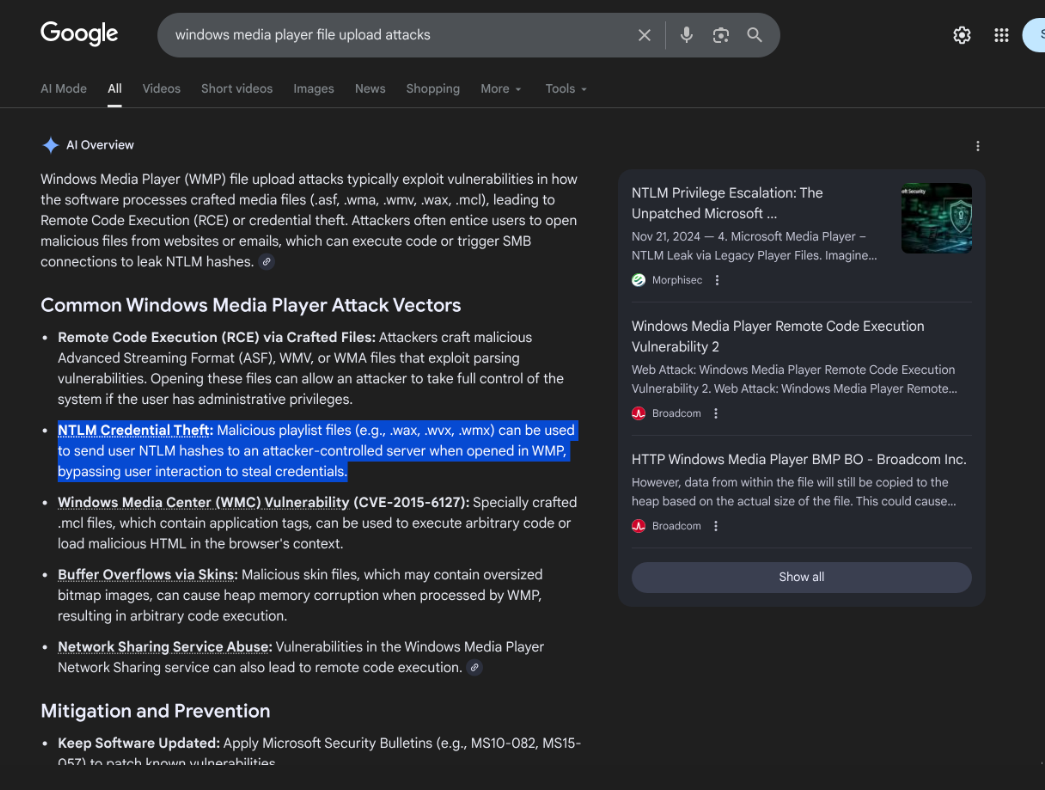The height and width of the screenshot is (790, 1045).
Task: Open Morphisec result three-dot menu
Action: [717, 280]
